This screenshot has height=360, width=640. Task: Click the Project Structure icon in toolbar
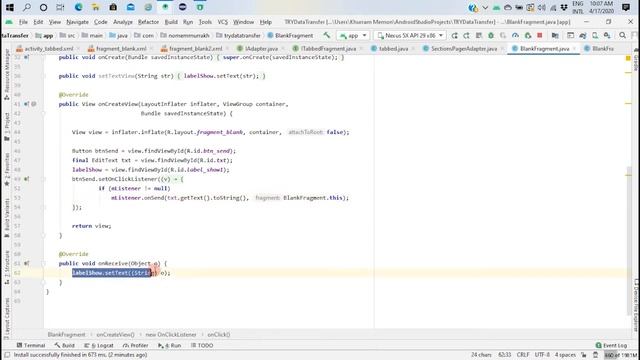click(555, 36)
